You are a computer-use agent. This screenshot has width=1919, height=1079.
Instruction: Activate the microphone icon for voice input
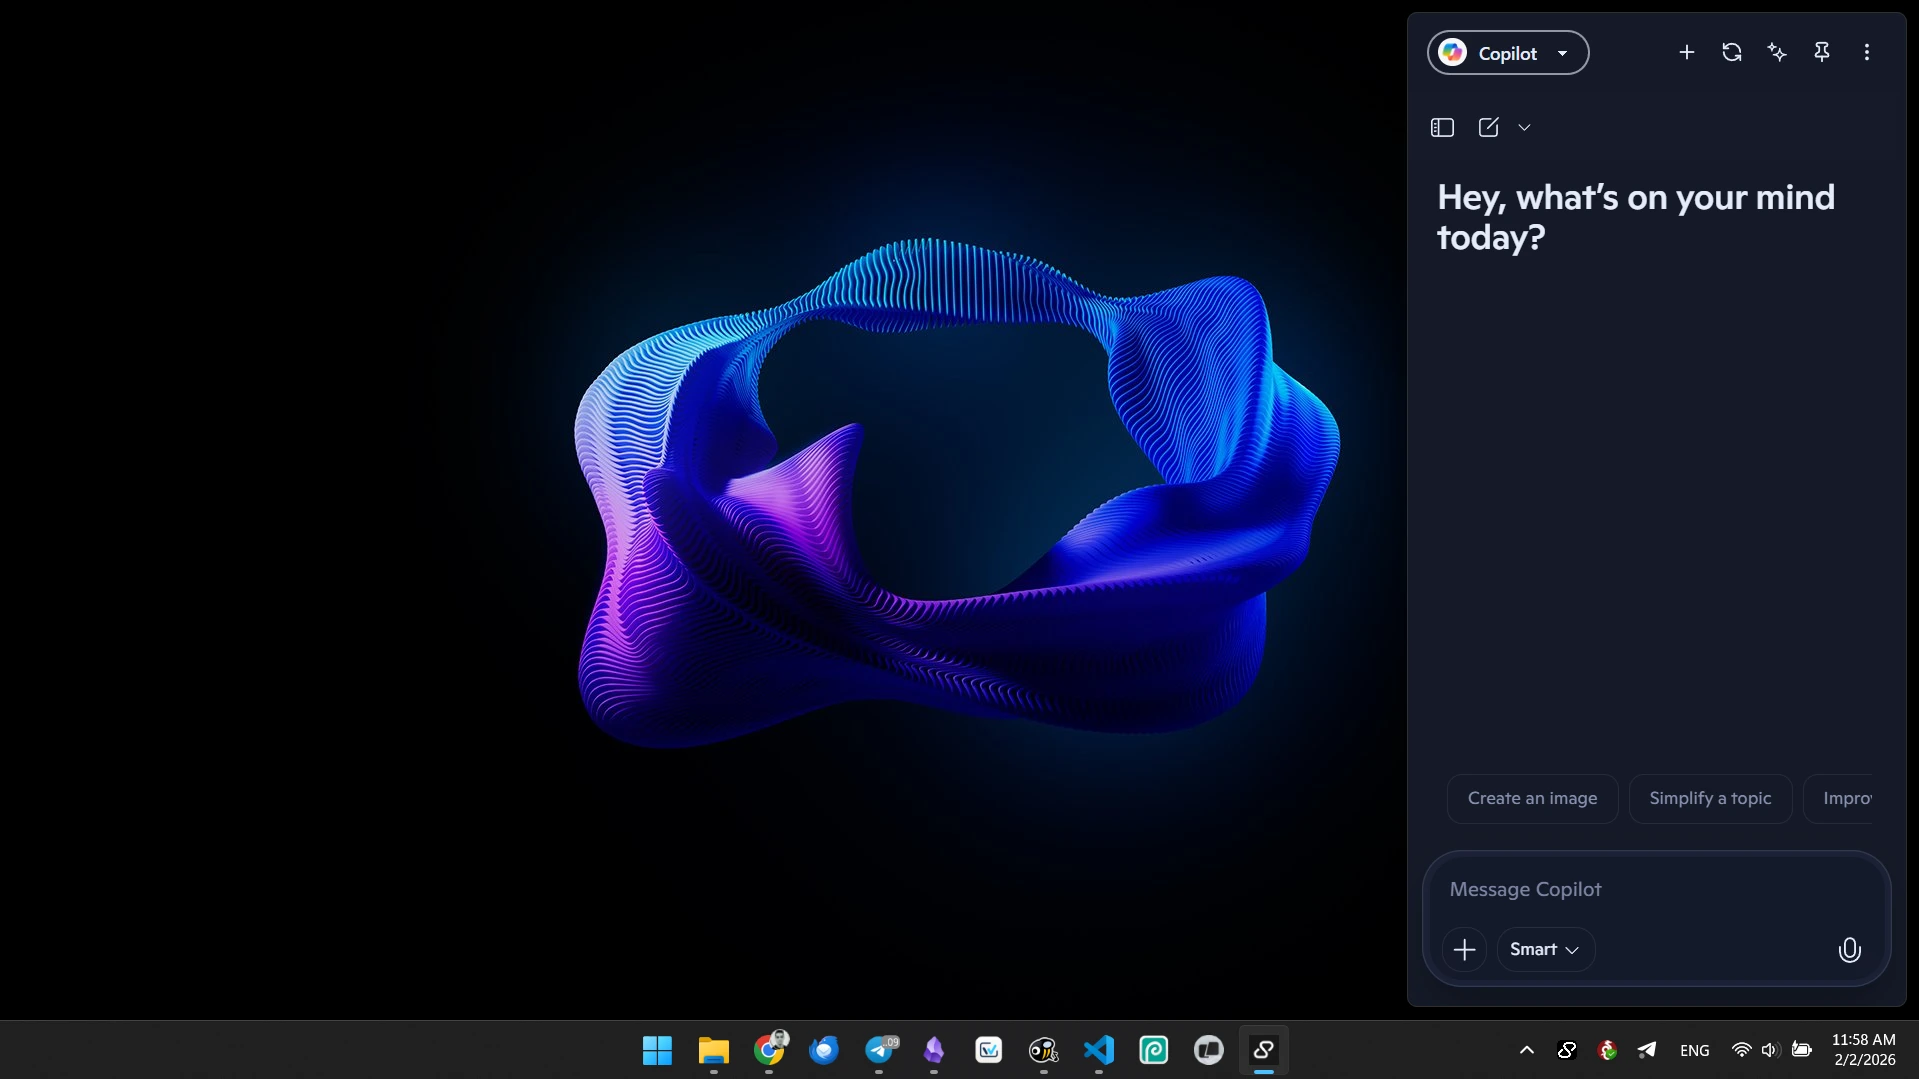(x=1849, y=949)
